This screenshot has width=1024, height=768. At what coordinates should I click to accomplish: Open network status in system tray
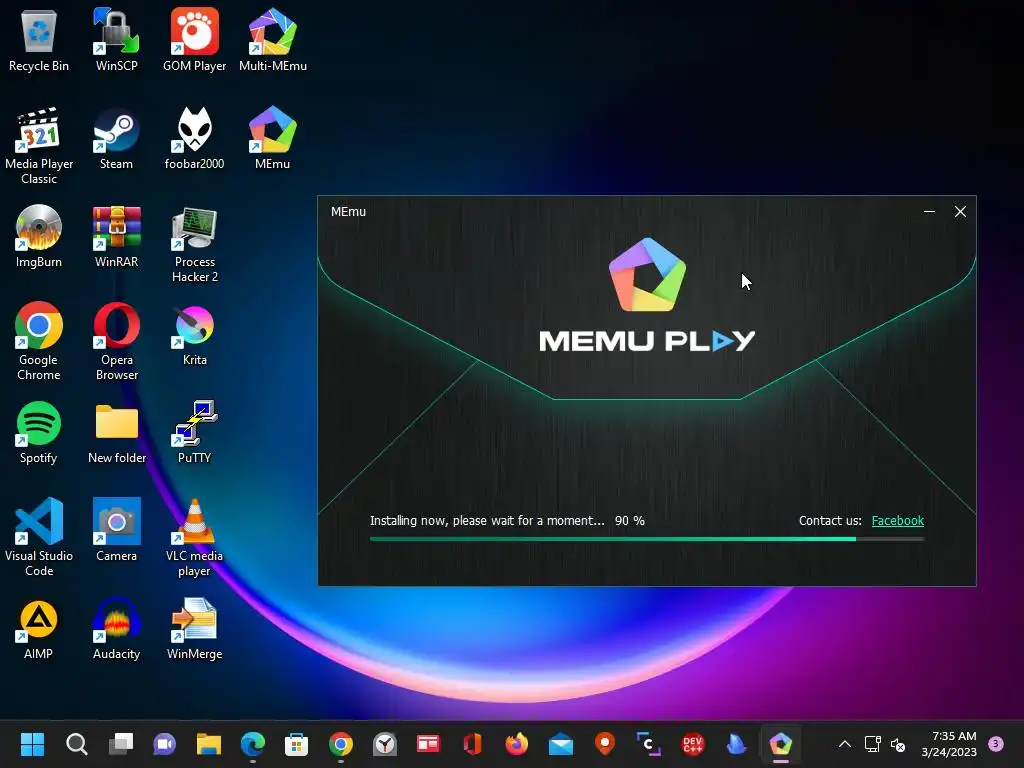pyautogui.click(x=872, y=744)
